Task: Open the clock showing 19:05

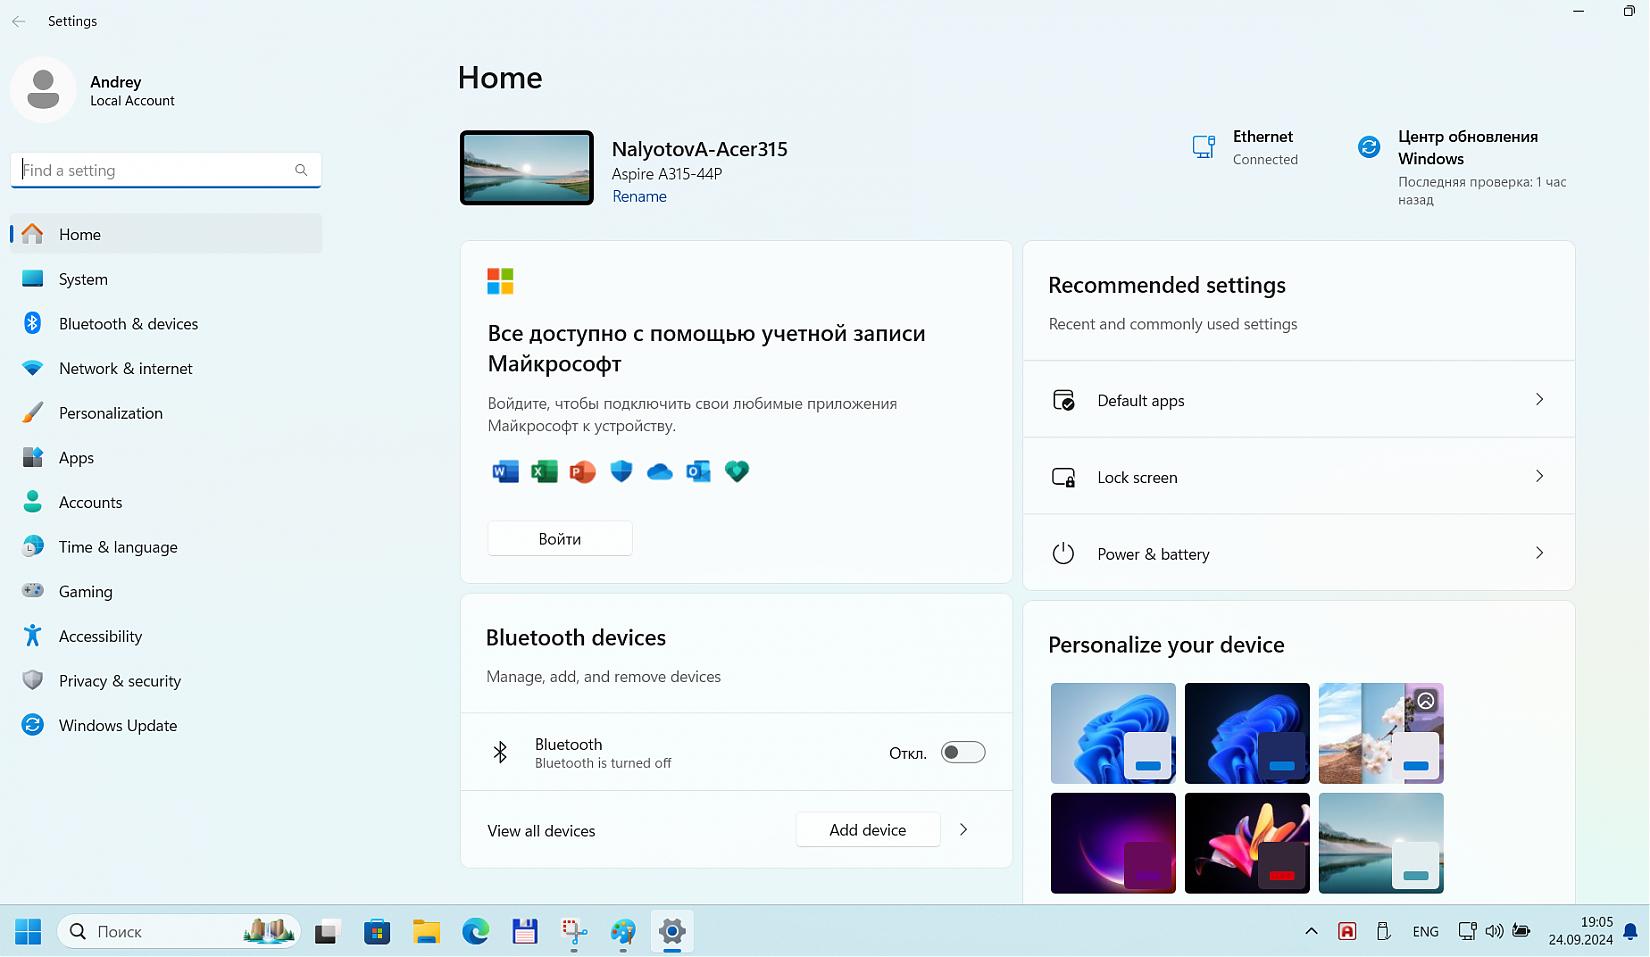Action: [1581, 931]
